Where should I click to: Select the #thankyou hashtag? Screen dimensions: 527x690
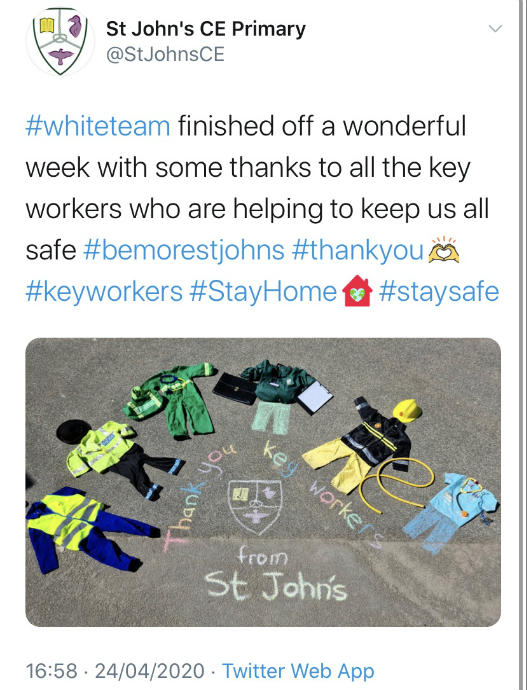pos(358,250)
